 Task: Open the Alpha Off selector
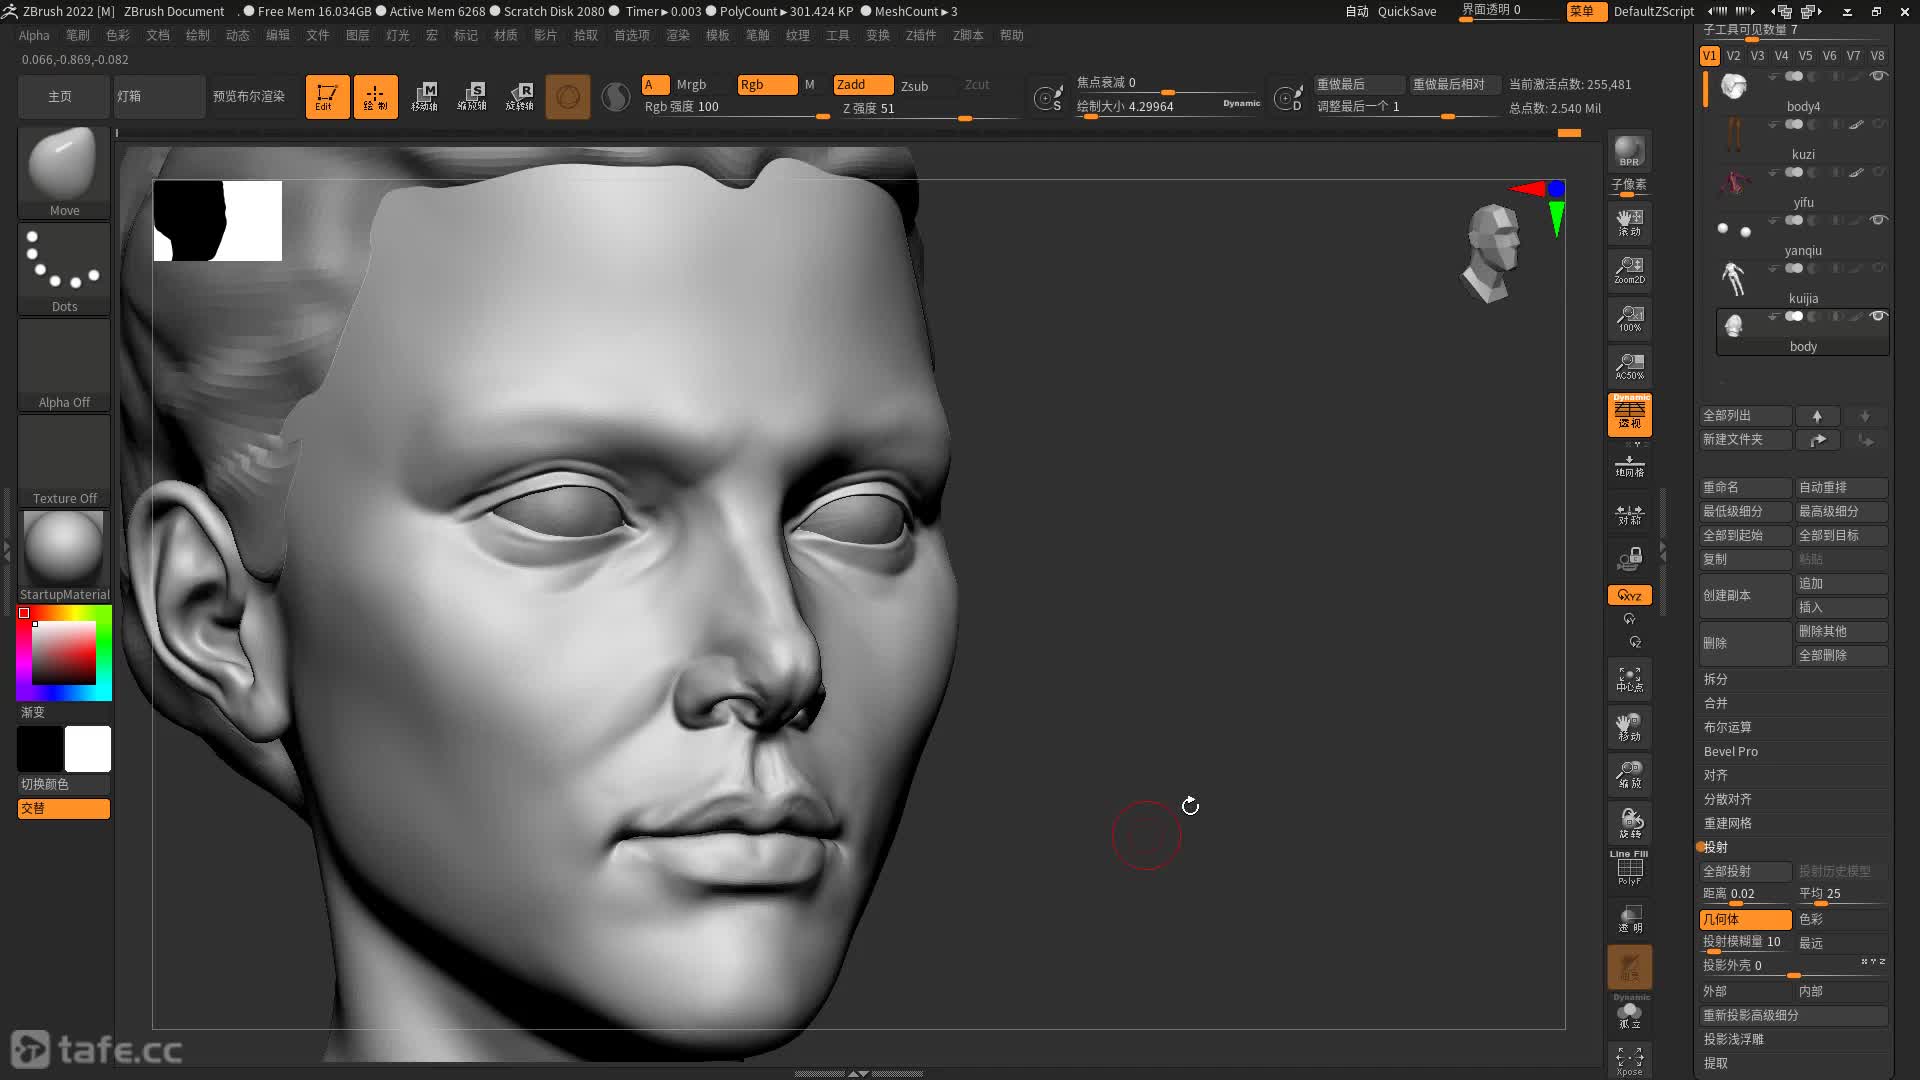point(64,364)
